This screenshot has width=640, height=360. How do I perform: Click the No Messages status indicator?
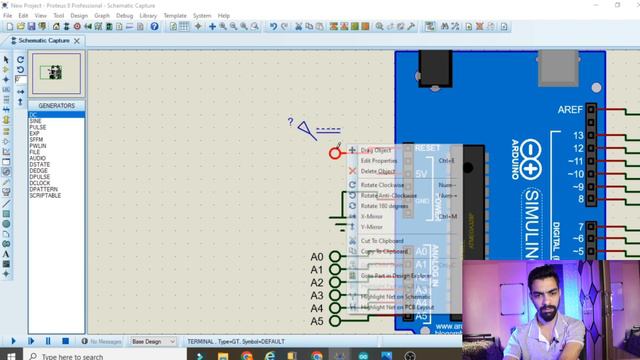[101, 341]
